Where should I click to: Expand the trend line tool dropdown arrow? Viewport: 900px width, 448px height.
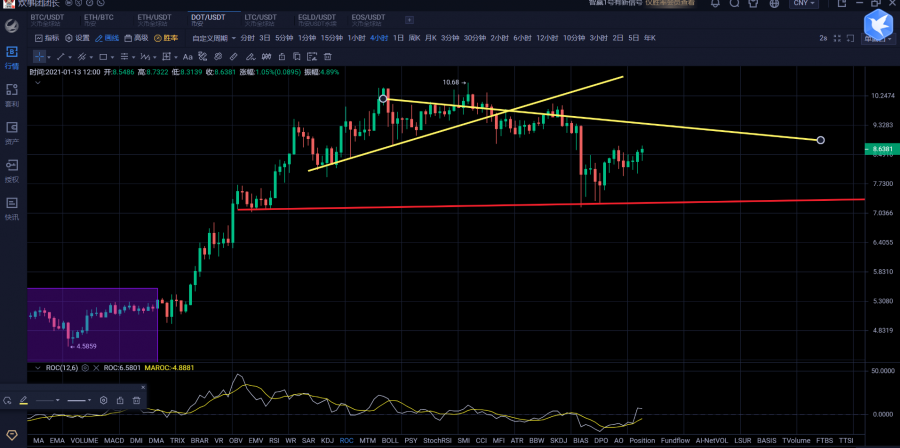tap(70, 57)
